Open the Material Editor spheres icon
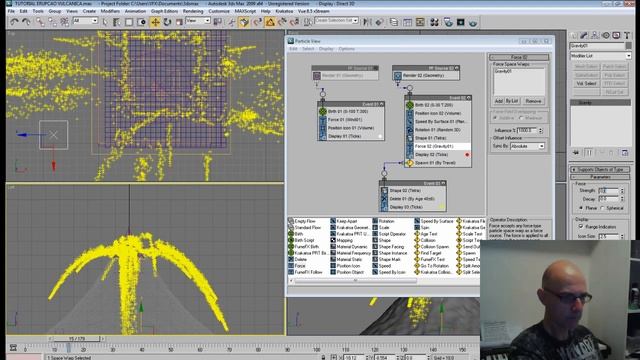The image size is (640, 360). (x=434, y=22)
